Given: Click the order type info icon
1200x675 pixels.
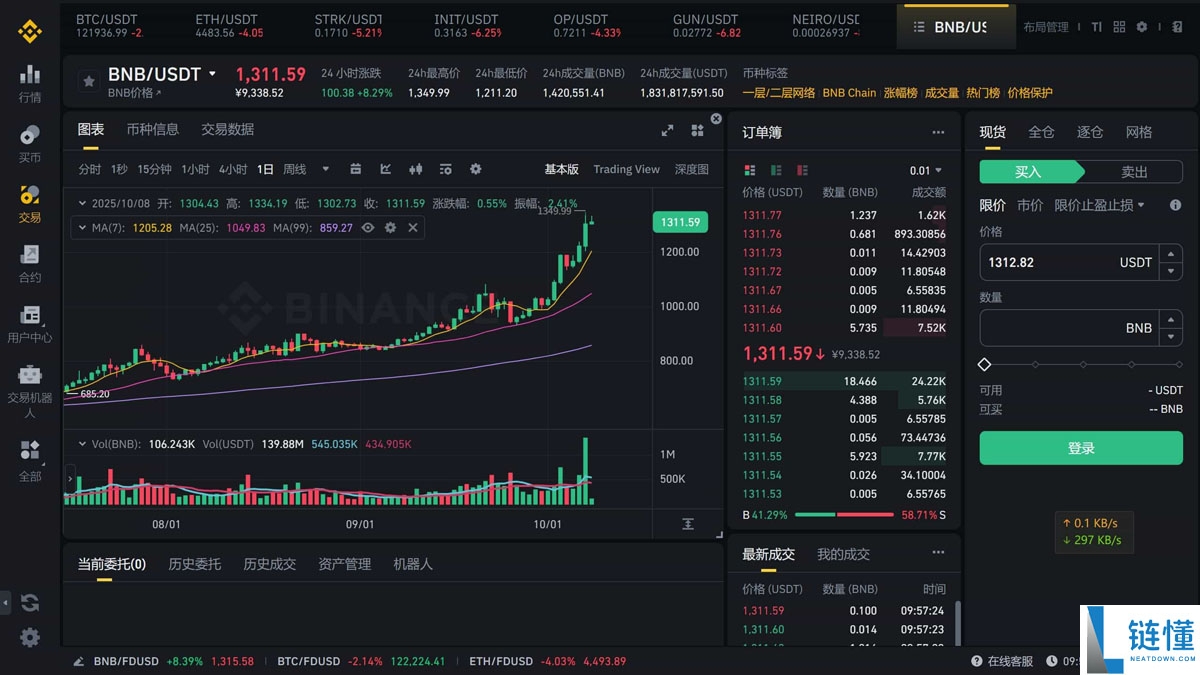Looking at the screenshot, I should [x=1175, y=205].
